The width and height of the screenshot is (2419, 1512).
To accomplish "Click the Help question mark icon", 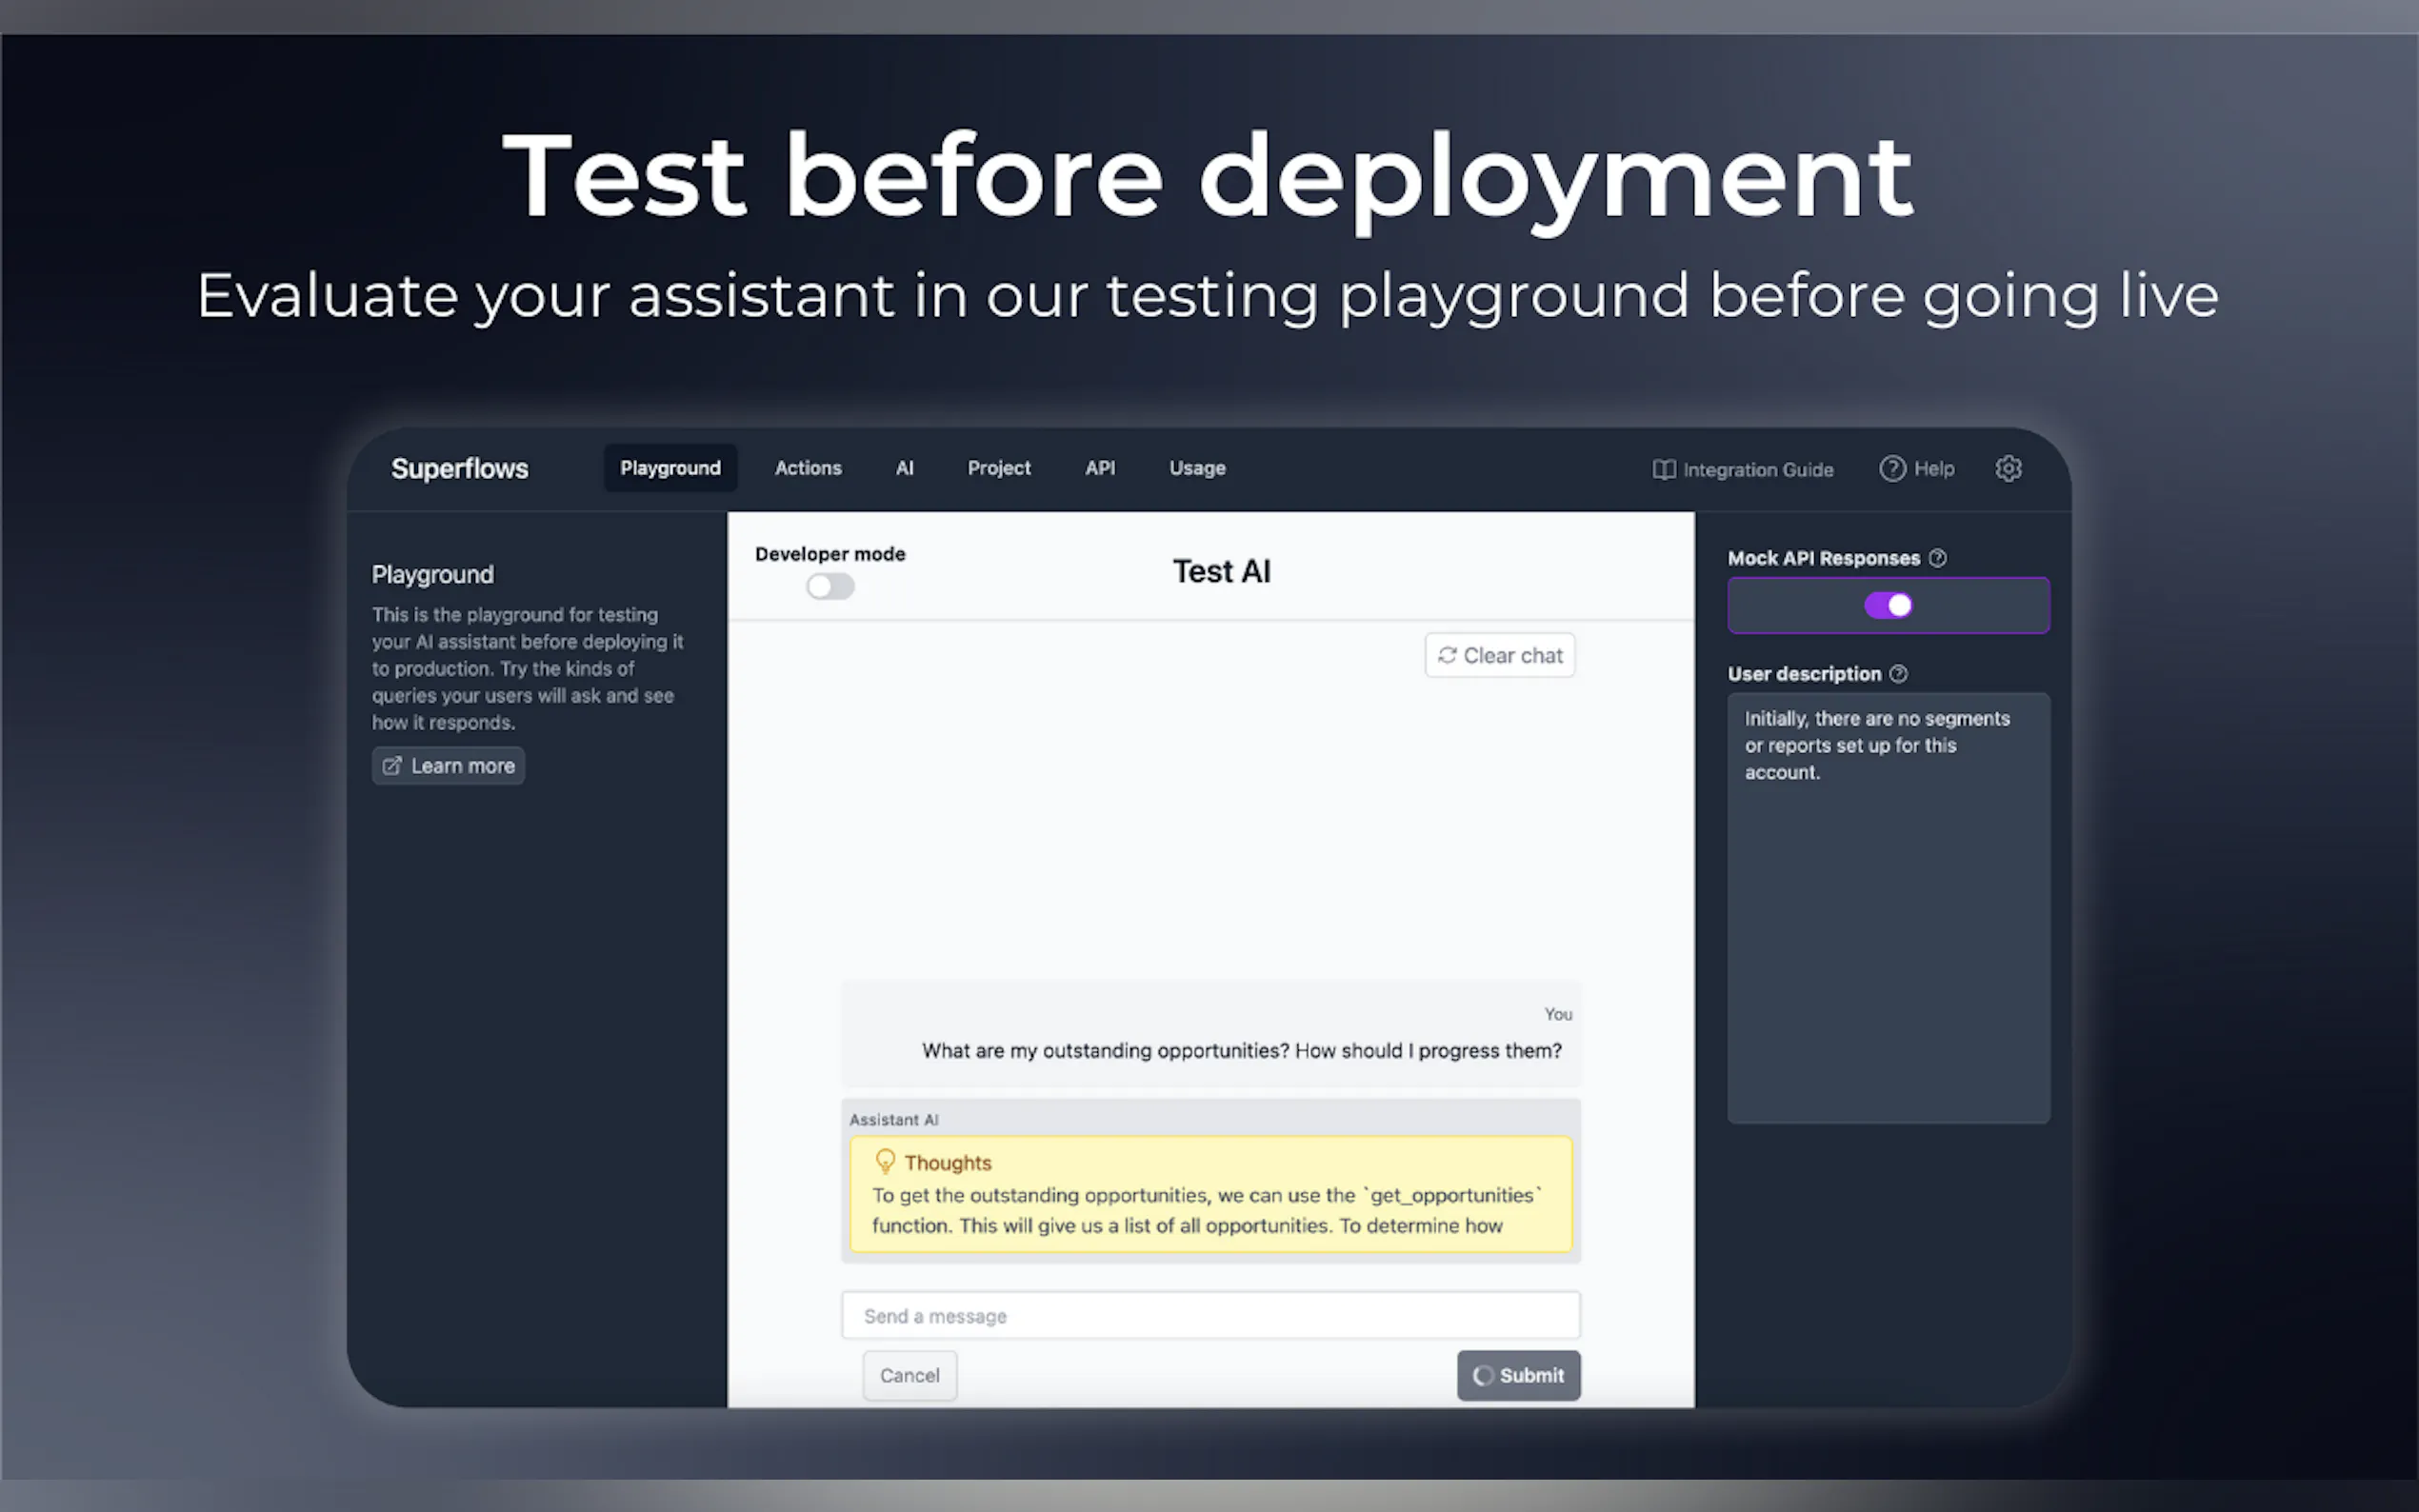I will (x=1891, y=468).
